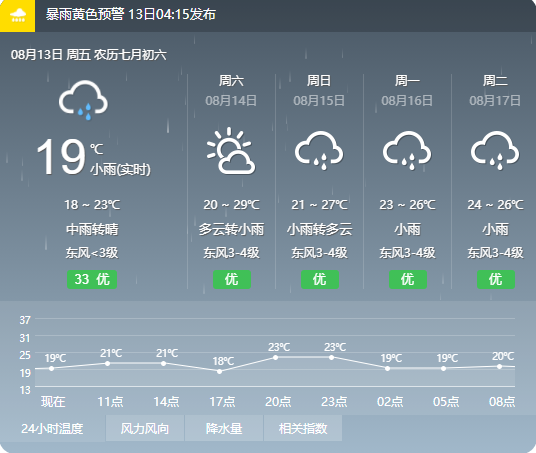Image resolution: width=536 pixels, height=453 pixels.
Task: Click the 08月14日 date label
Action: click(231, 101)
